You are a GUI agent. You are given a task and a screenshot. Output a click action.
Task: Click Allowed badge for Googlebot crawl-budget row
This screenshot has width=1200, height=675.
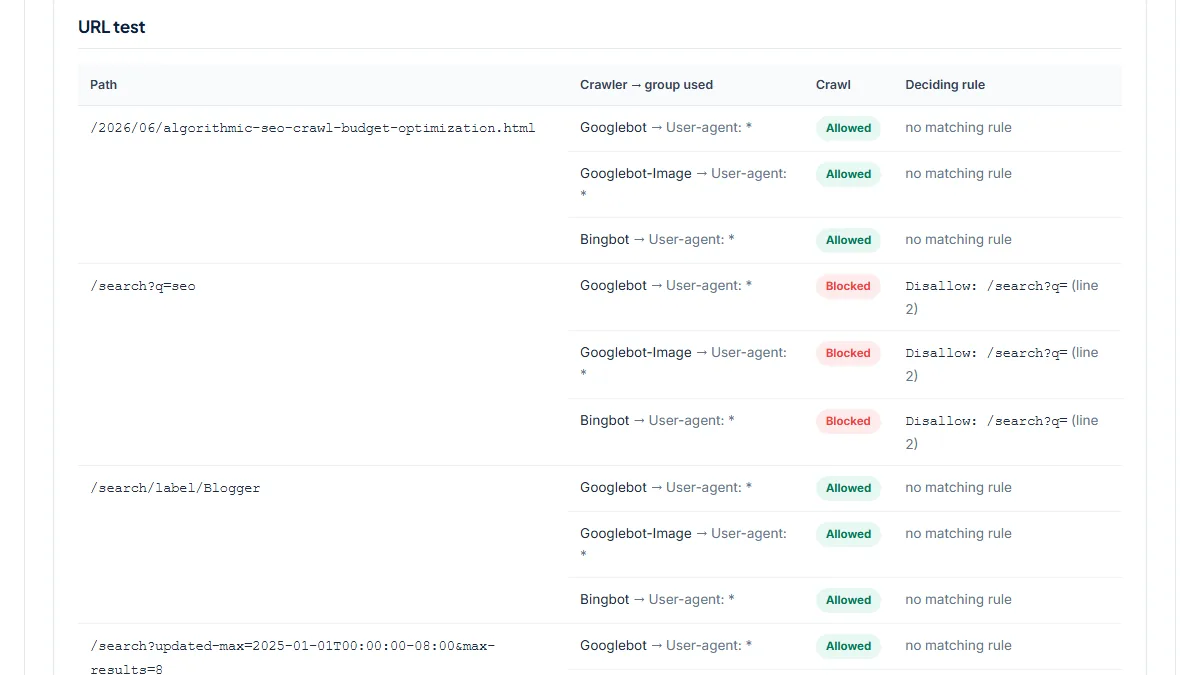848,128
